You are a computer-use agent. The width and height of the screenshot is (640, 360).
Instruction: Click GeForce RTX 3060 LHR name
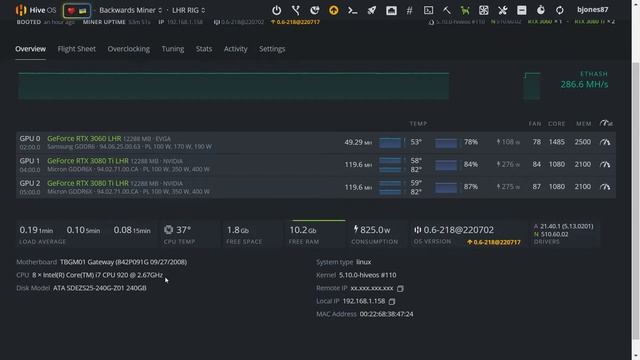click(84, 138)
